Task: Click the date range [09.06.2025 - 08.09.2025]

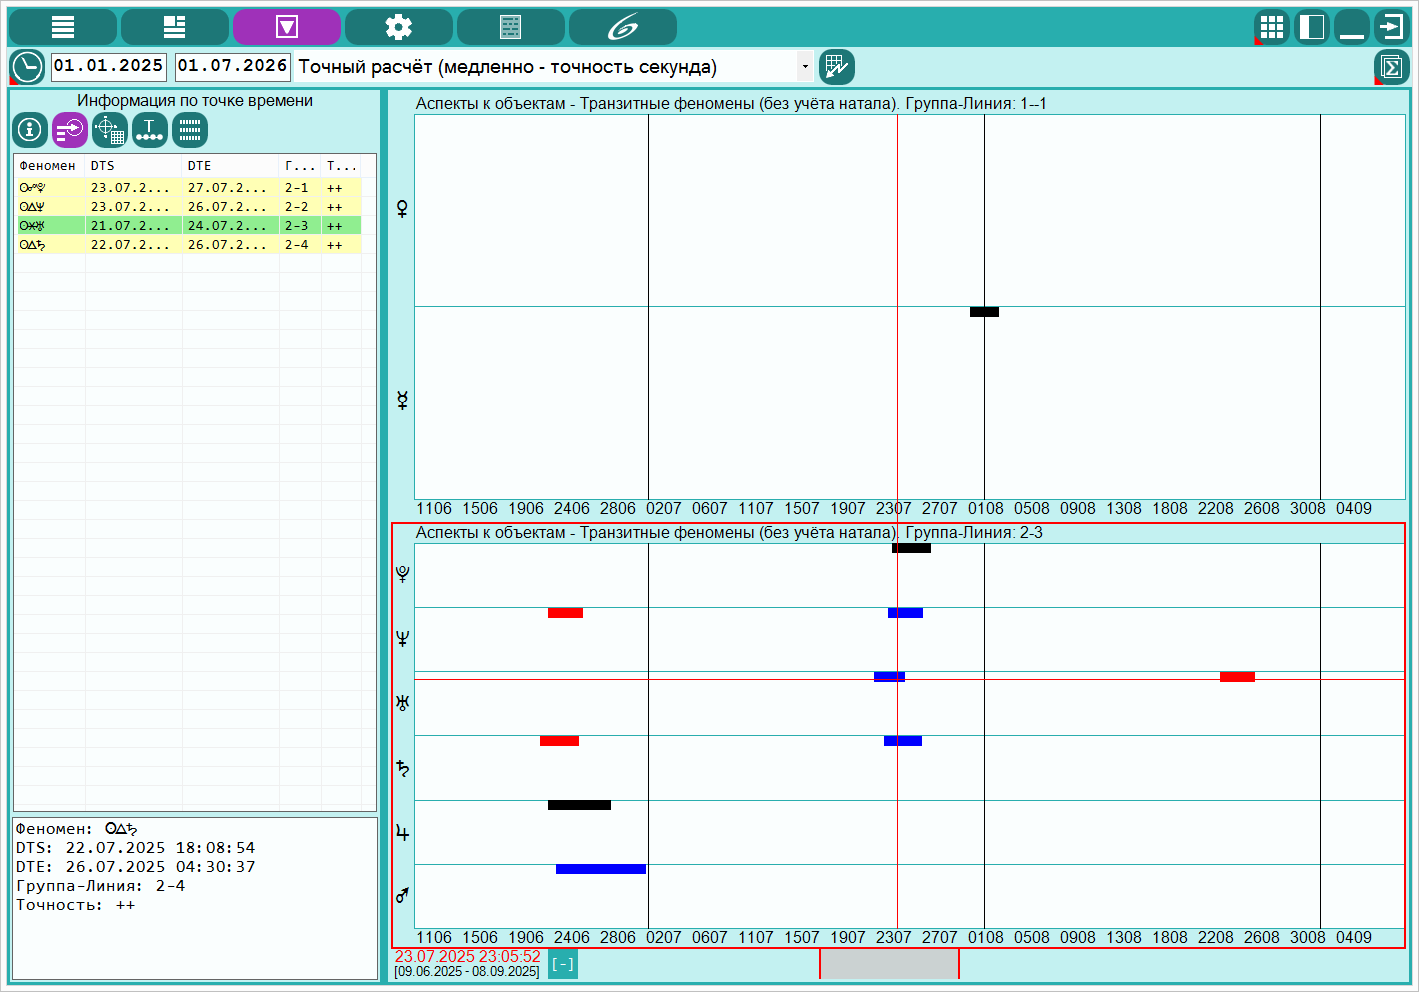Action: [467, 971]
